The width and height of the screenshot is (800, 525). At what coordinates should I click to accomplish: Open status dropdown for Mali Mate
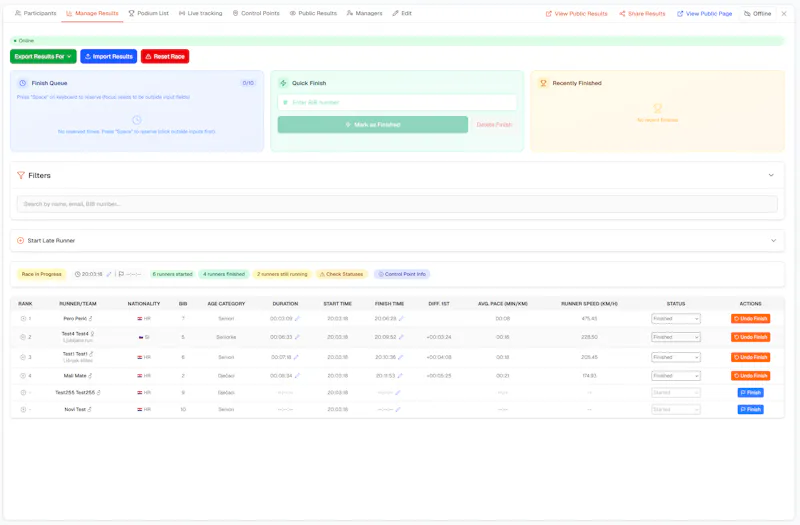676,376
